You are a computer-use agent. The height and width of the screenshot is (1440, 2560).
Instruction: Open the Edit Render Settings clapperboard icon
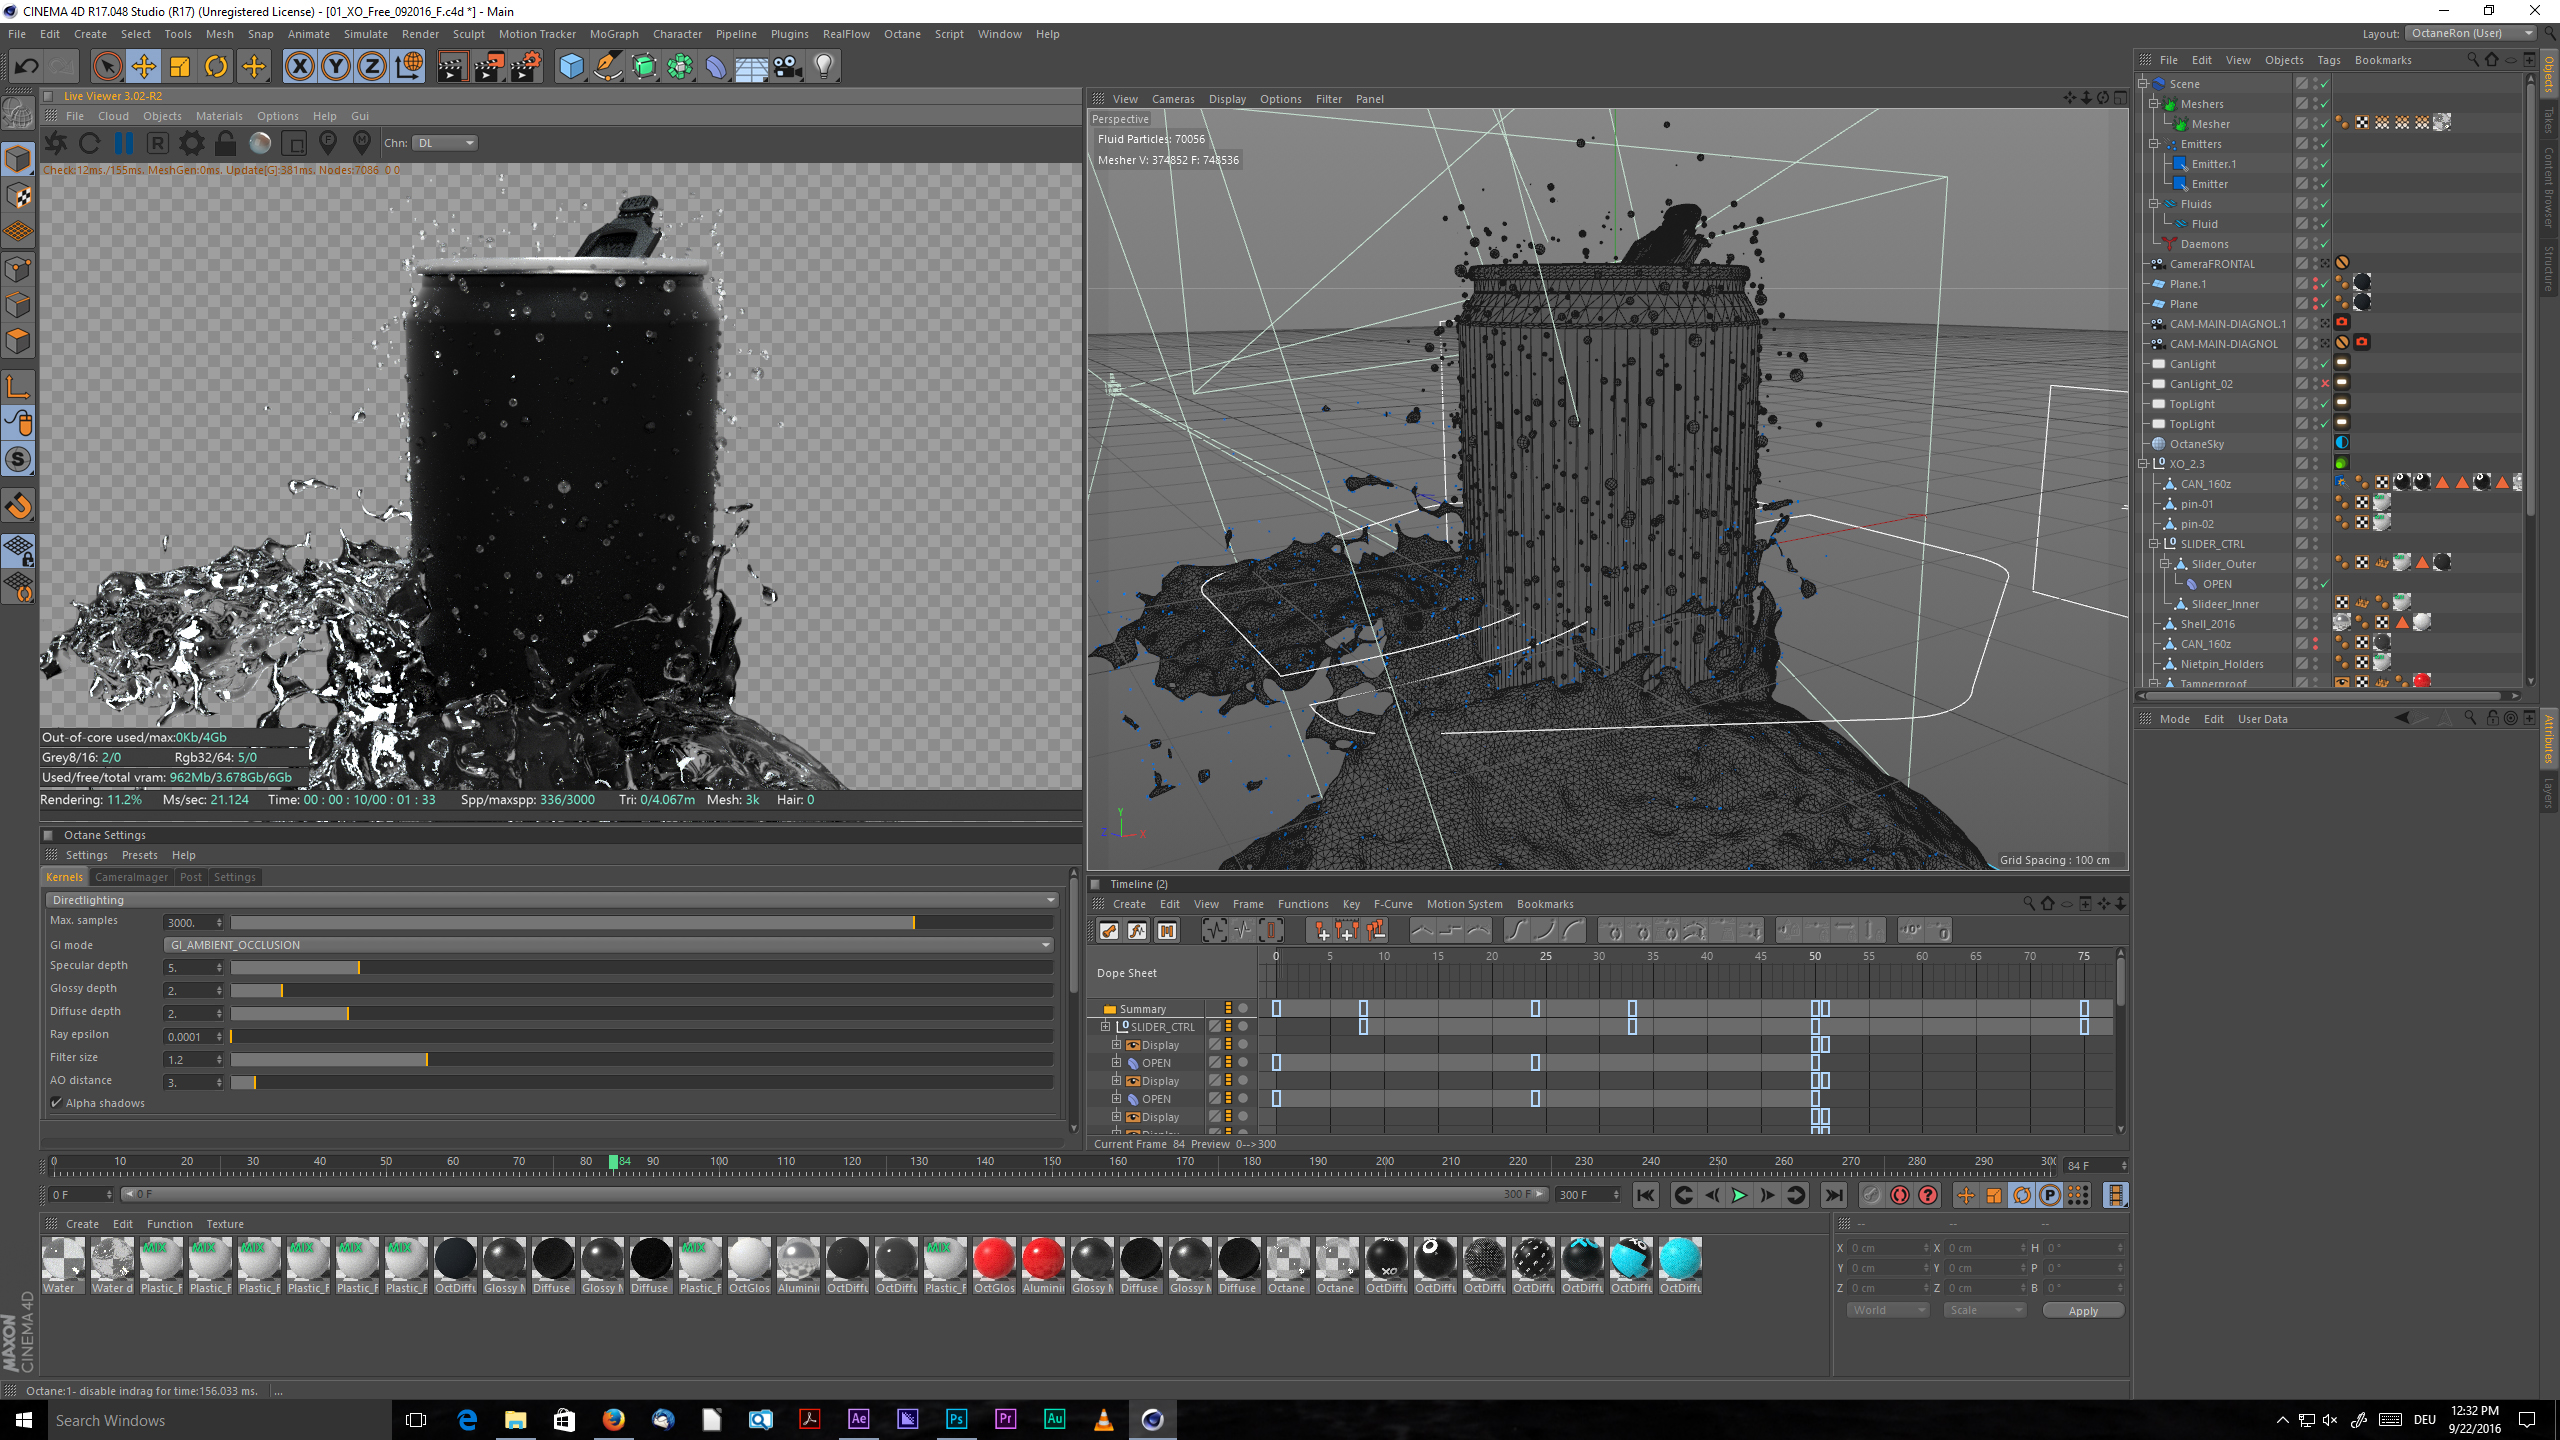(x=526, y=67)
